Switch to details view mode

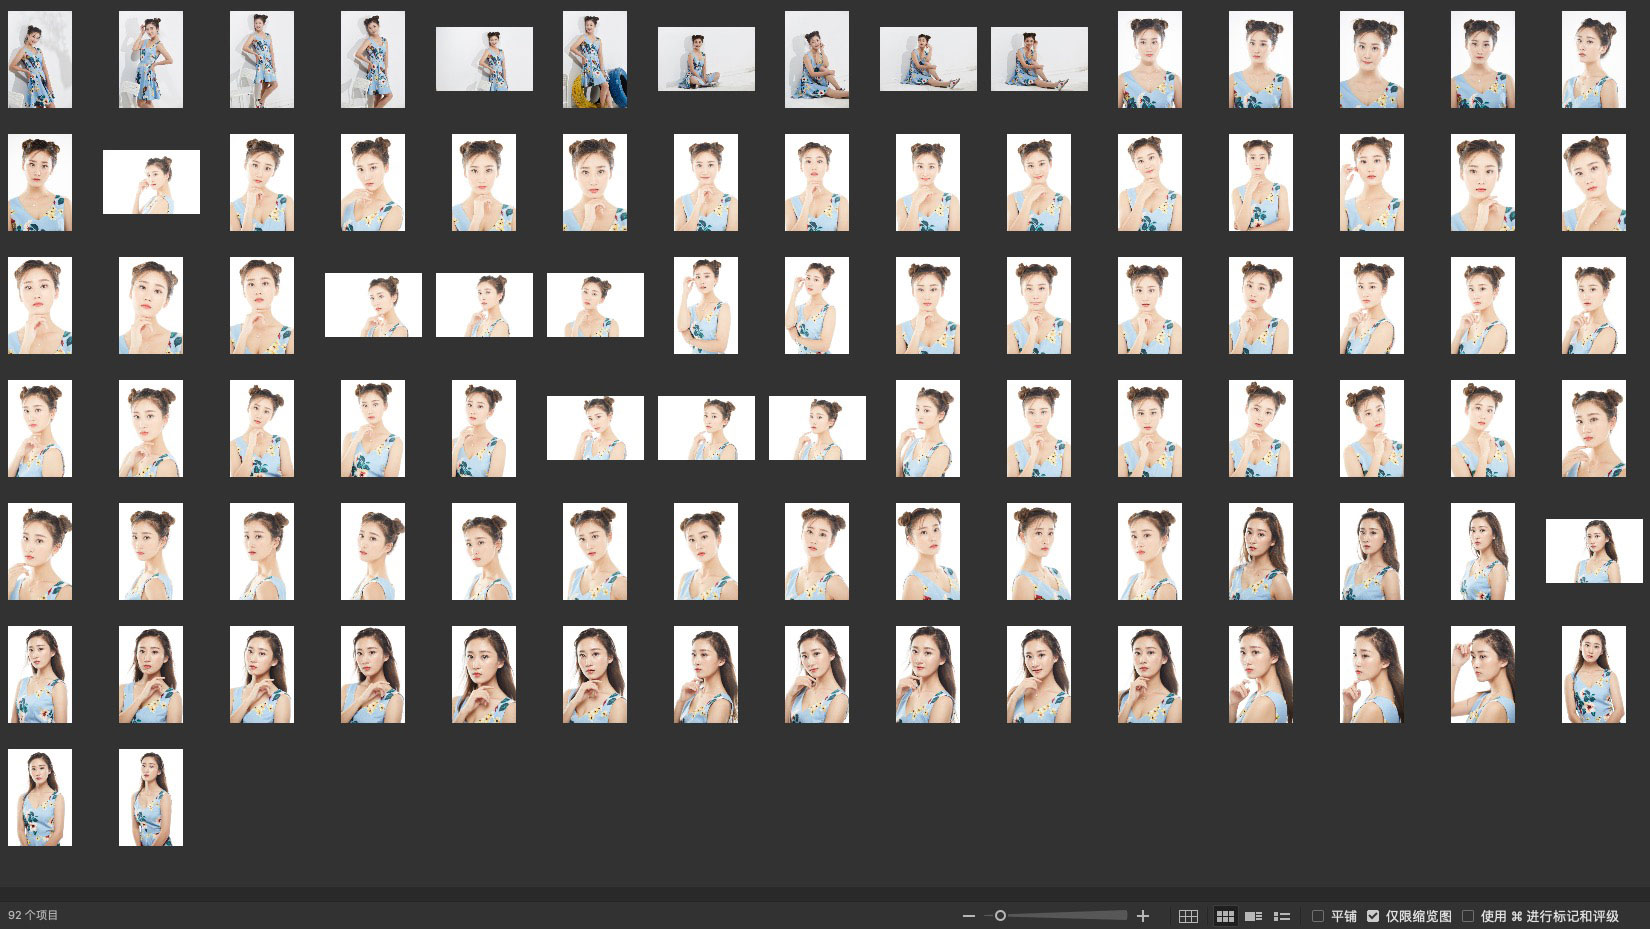(1253, 916)
